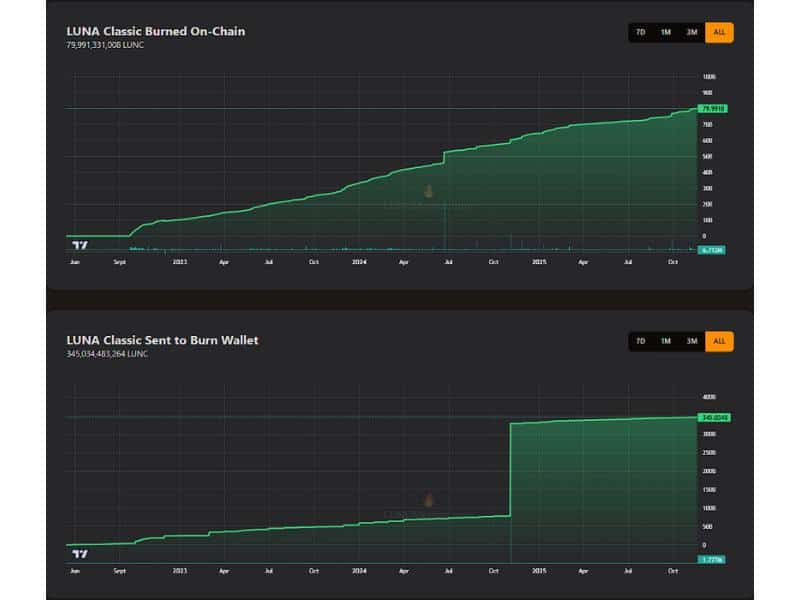800x600 pixels.
Task: Show 3M range on Burn Wallet chart
Action: tap(692, 341)
